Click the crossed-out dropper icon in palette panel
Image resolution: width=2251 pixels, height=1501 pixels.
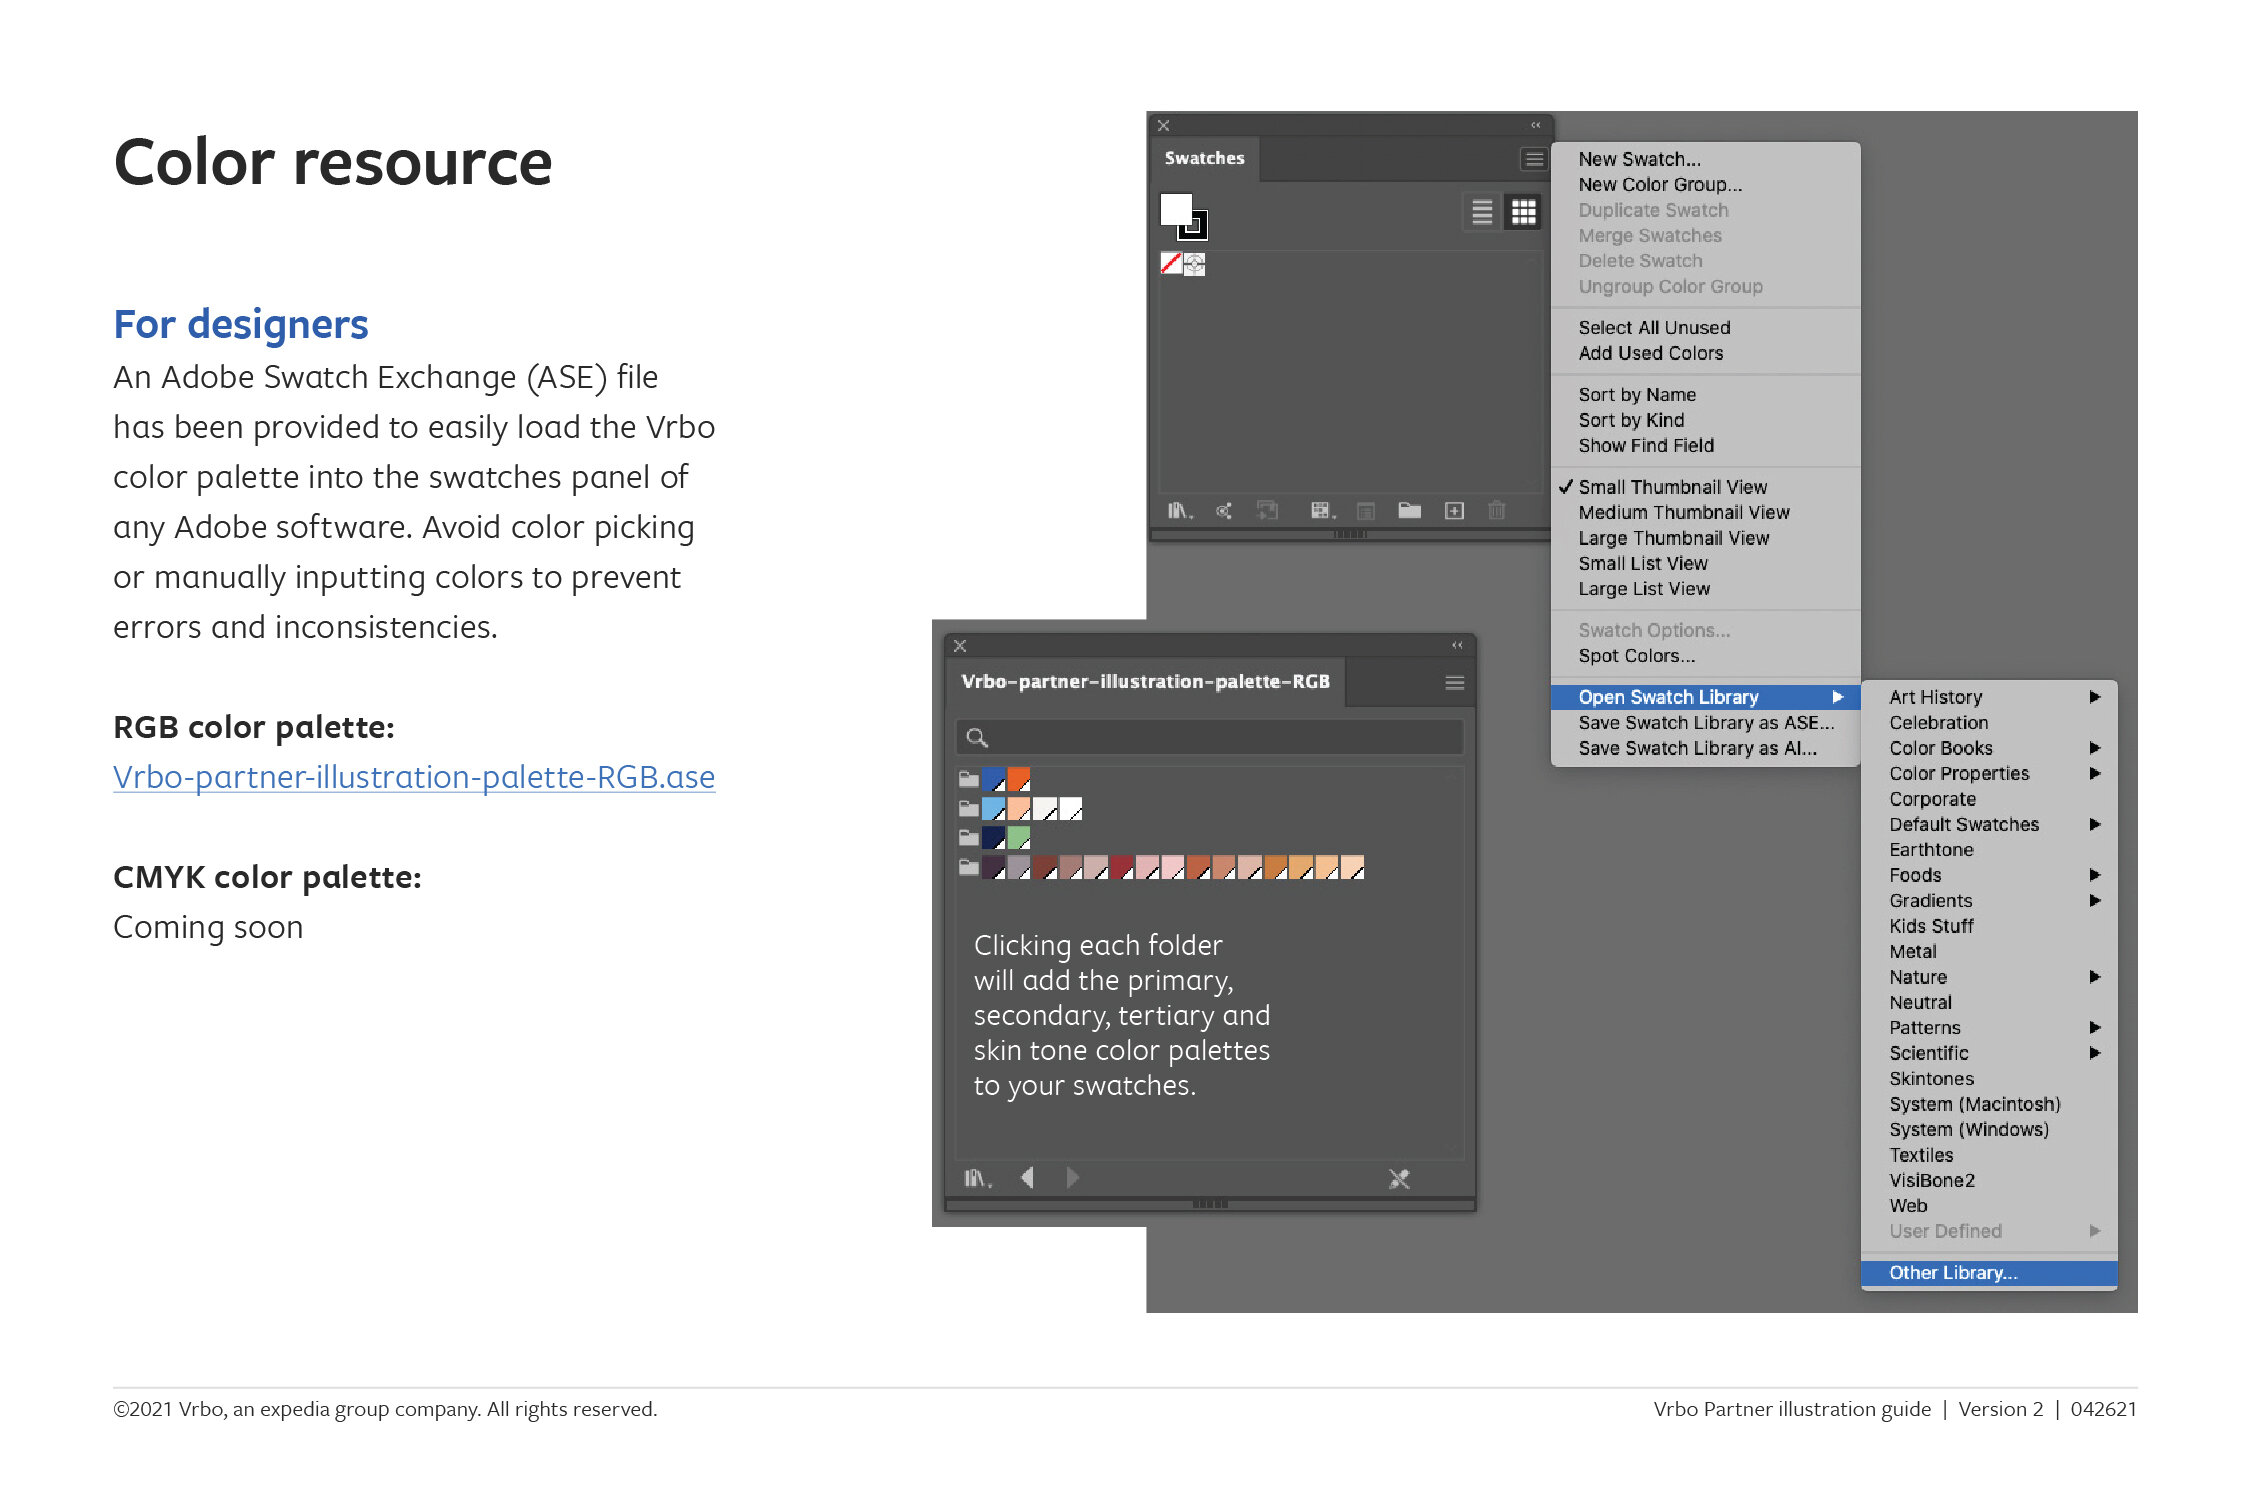point(1399,1179)
